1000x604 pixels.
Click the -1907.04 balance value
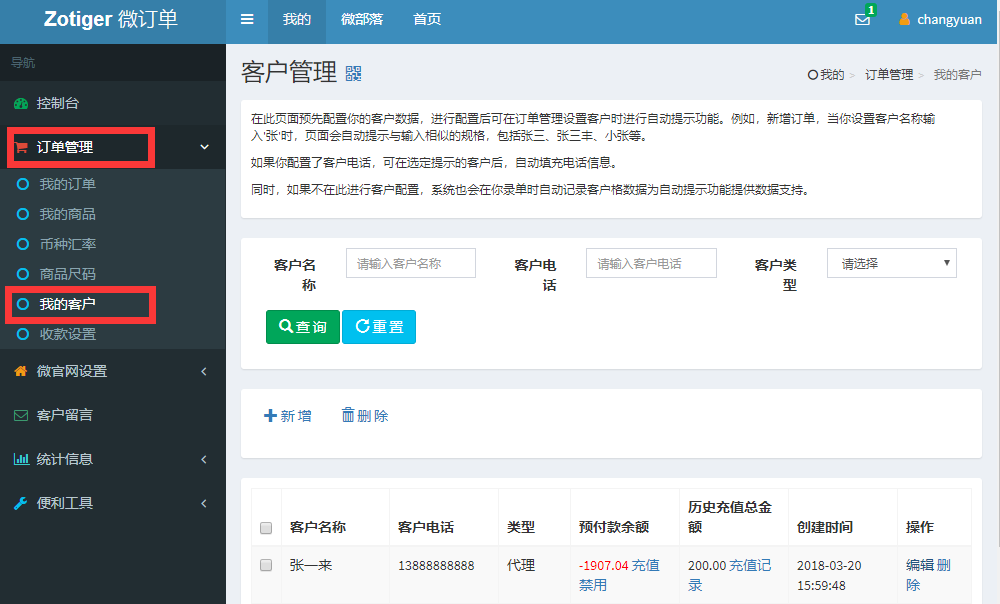603,565
